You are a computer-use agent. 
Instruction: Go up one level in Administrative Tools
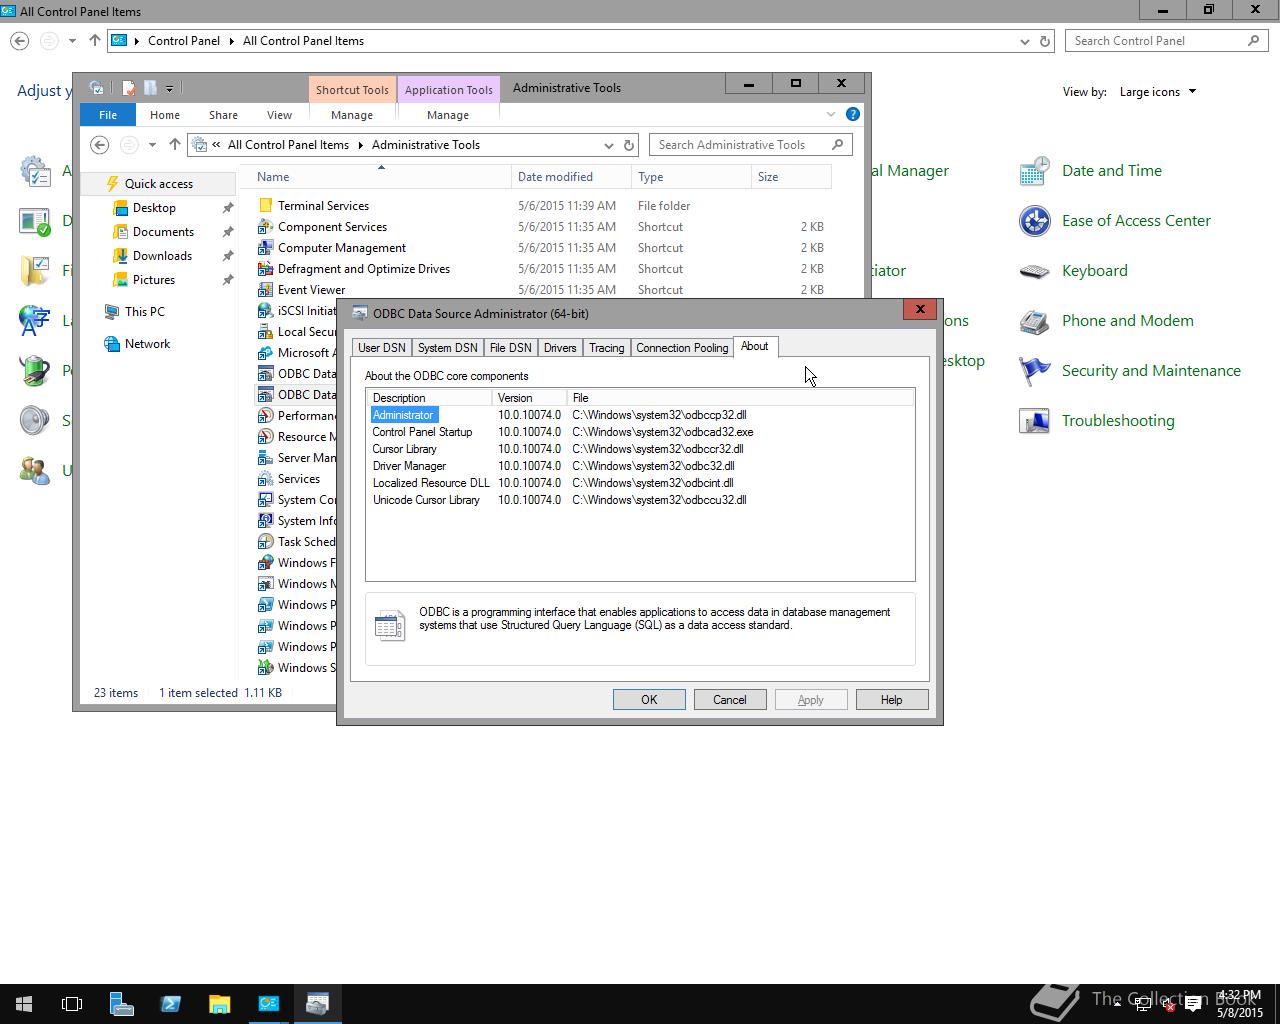coord(174,145)
